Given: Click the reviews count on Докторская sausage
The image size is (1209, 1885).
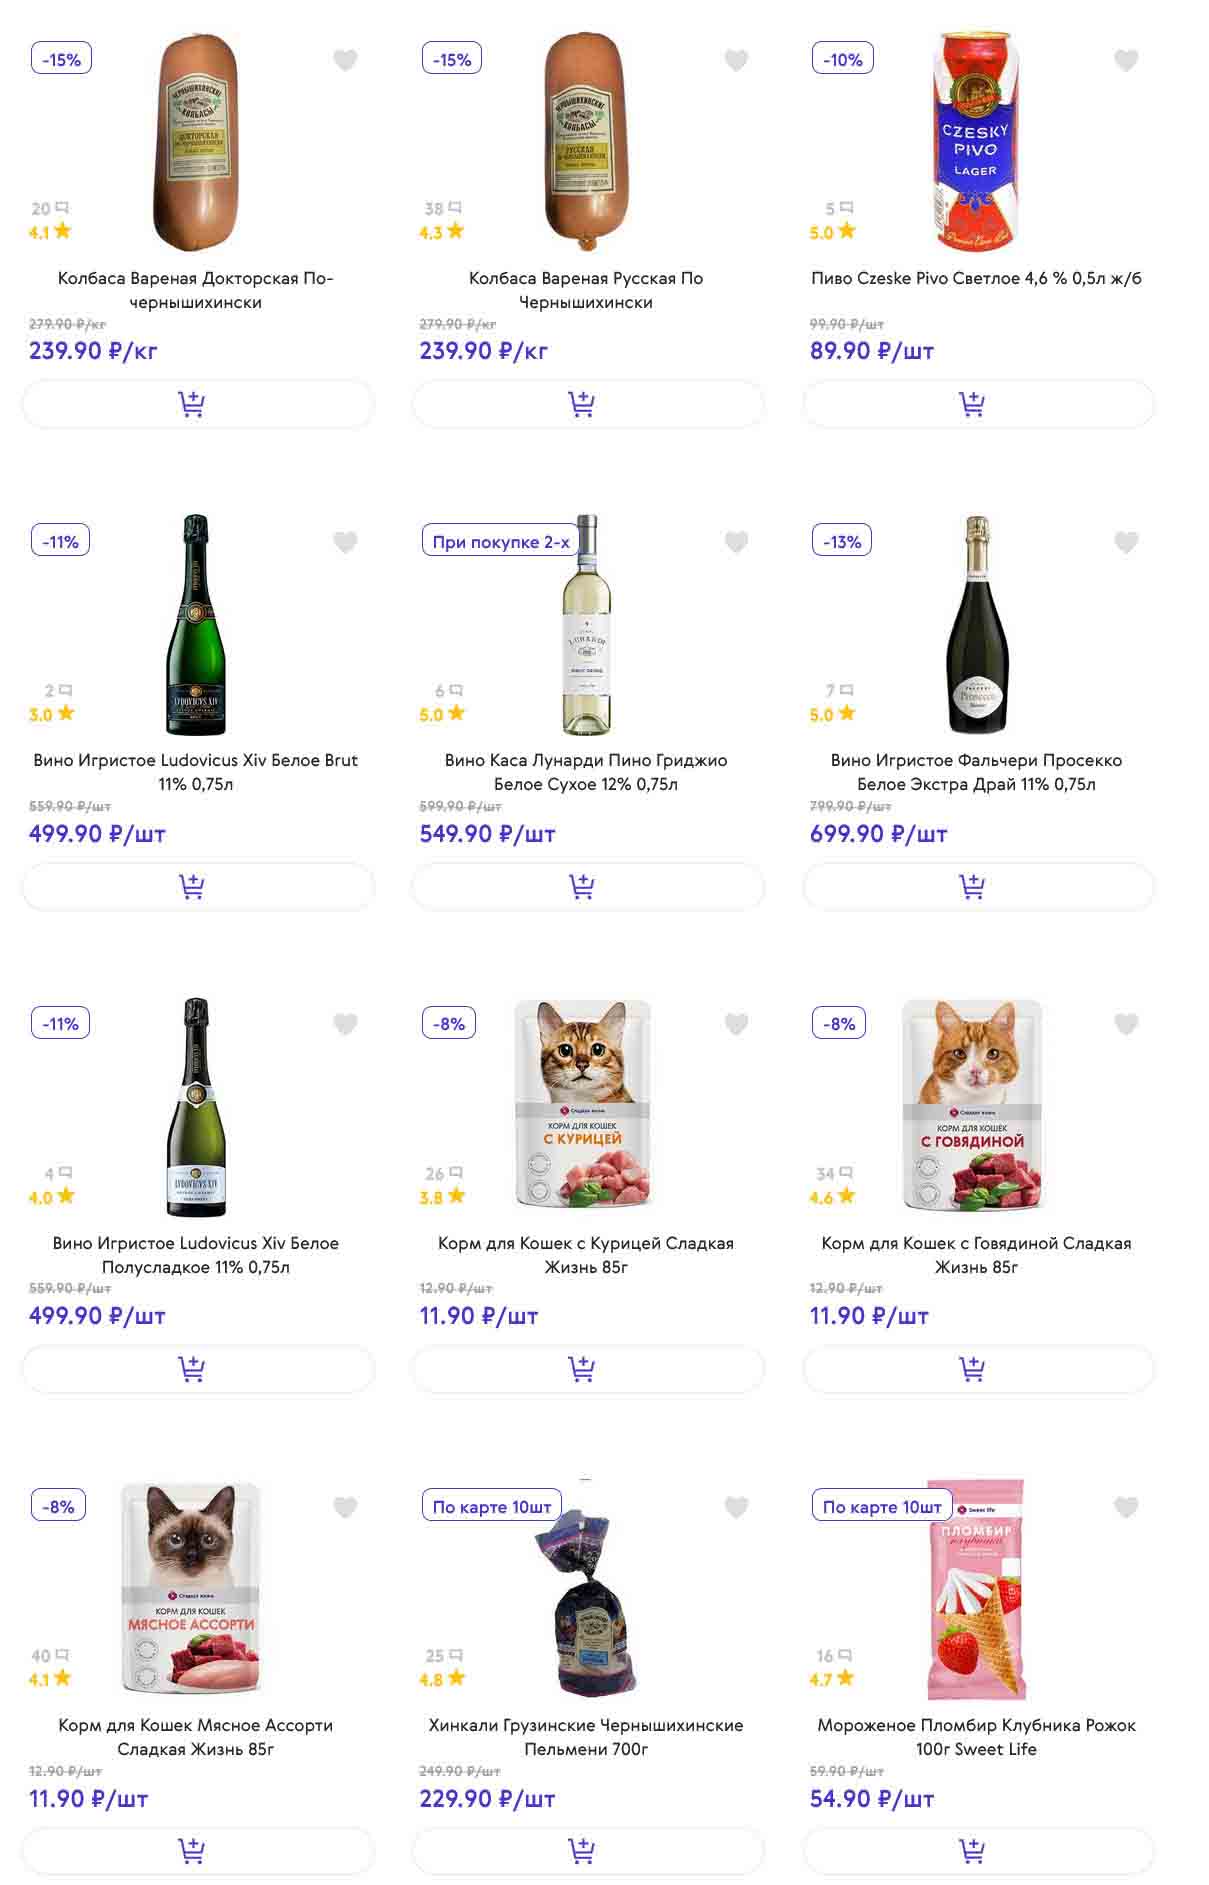Looking at the screenshot, I should click(49, 209).
